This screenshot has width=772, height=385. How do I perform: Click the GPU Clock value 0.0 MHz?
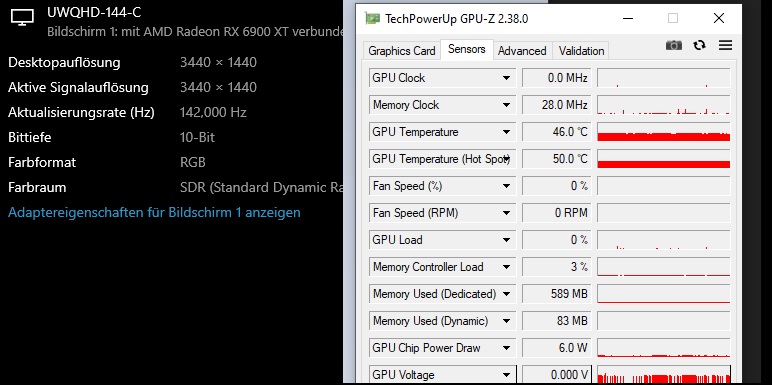556,78
